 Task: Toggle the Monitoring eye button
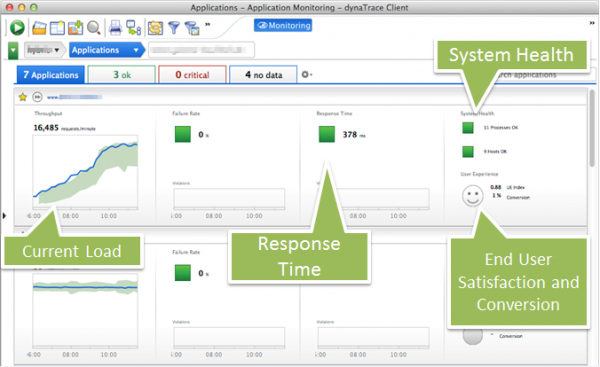[283, 25]
